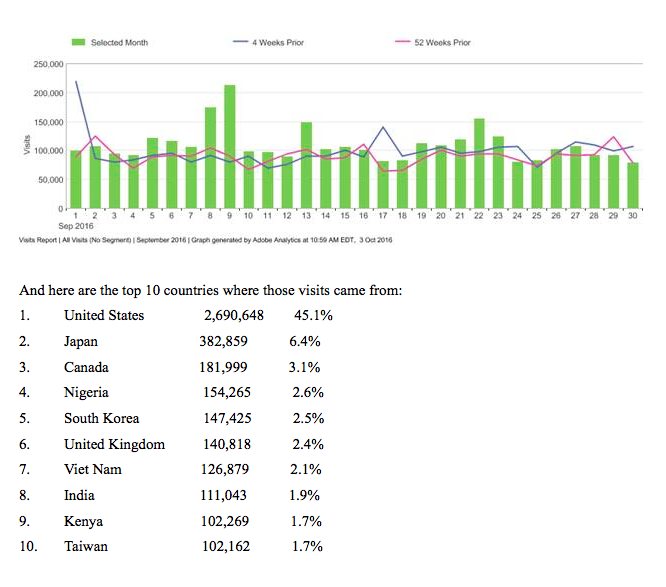Click the value 140,818

pyautogui.click(x=227, y=444)
